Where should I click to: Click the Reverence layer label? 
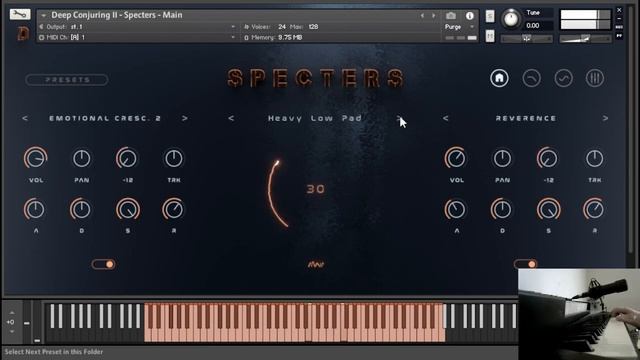526,118
